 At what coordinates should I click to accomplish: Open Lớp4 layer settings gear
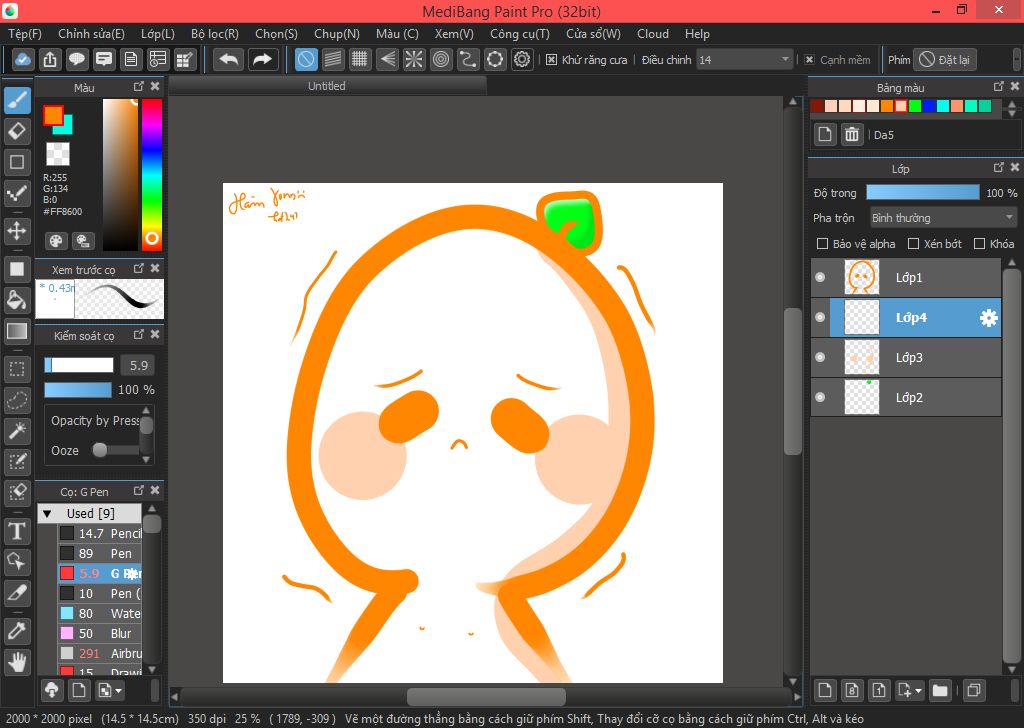tap(988, 318)
